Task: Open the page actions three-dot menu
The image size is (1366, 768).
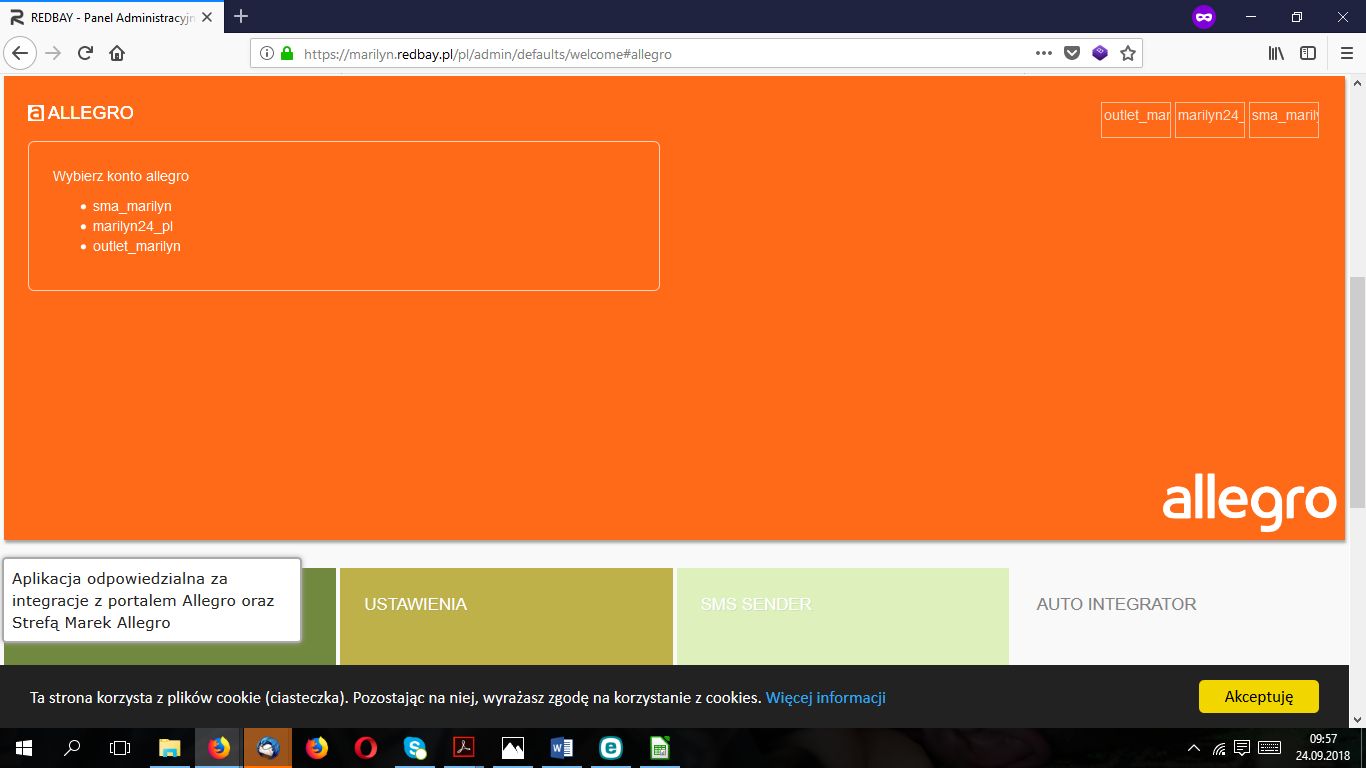Action: [x=1043, y=53]
